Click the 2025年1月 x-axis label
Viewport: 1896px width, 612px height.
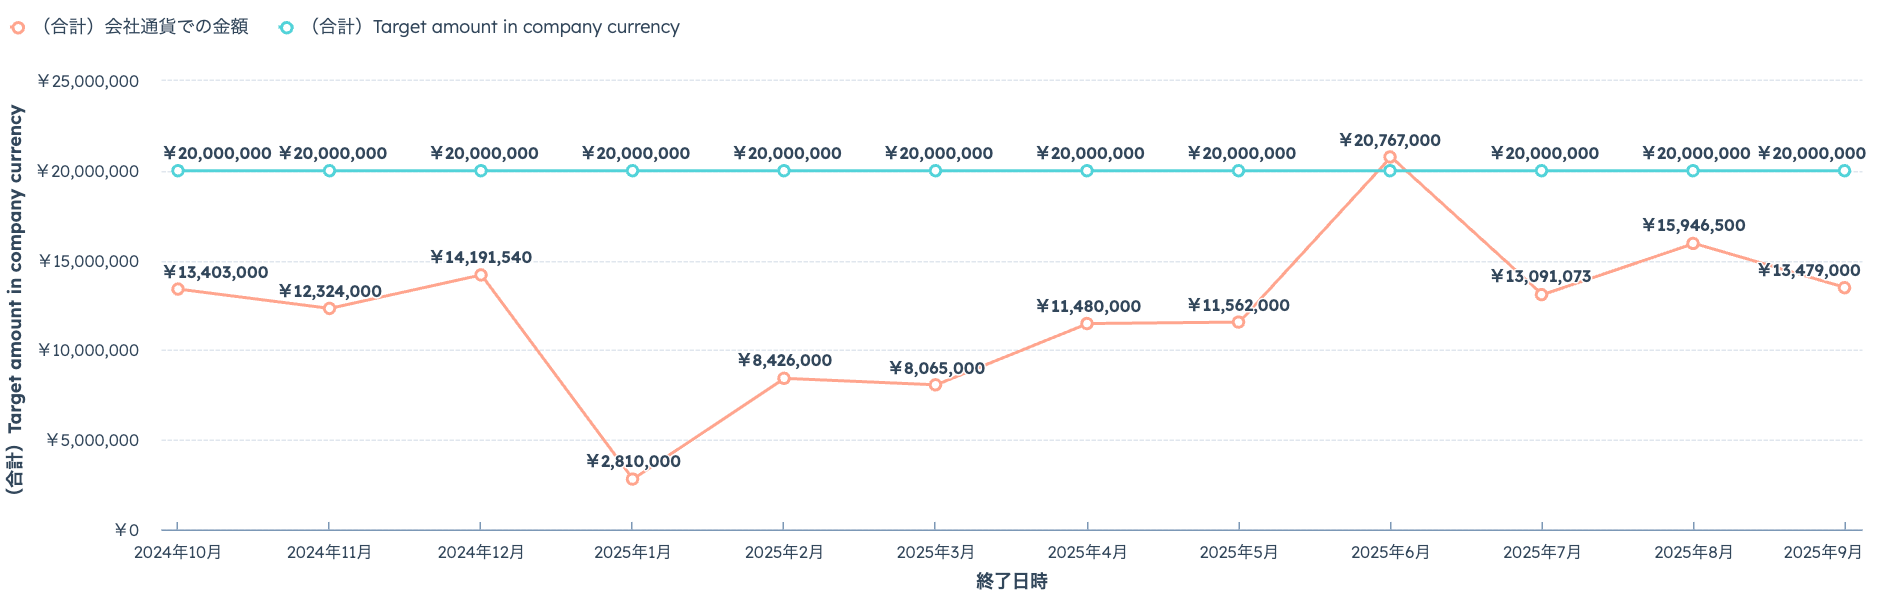tap(632, 552)
